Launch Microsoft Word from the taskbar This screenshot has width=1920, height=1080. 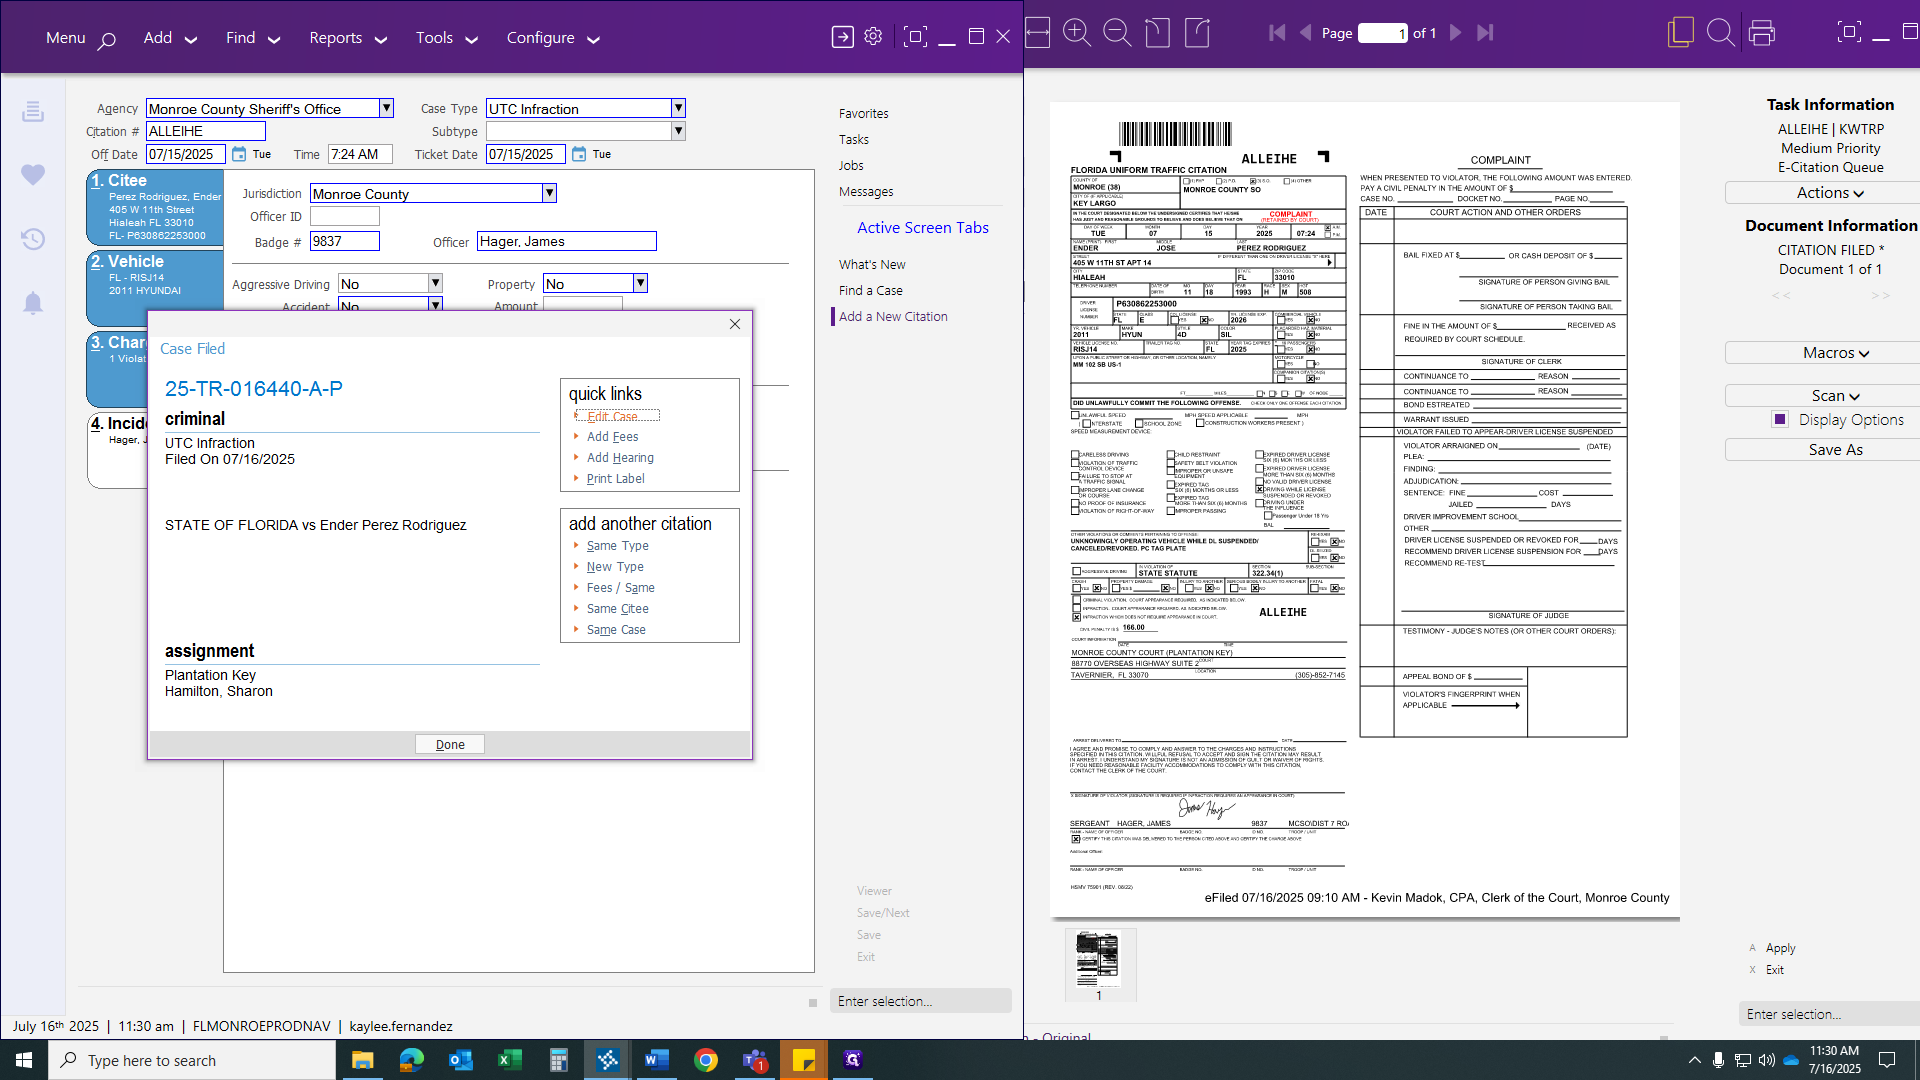[657, 1060]
